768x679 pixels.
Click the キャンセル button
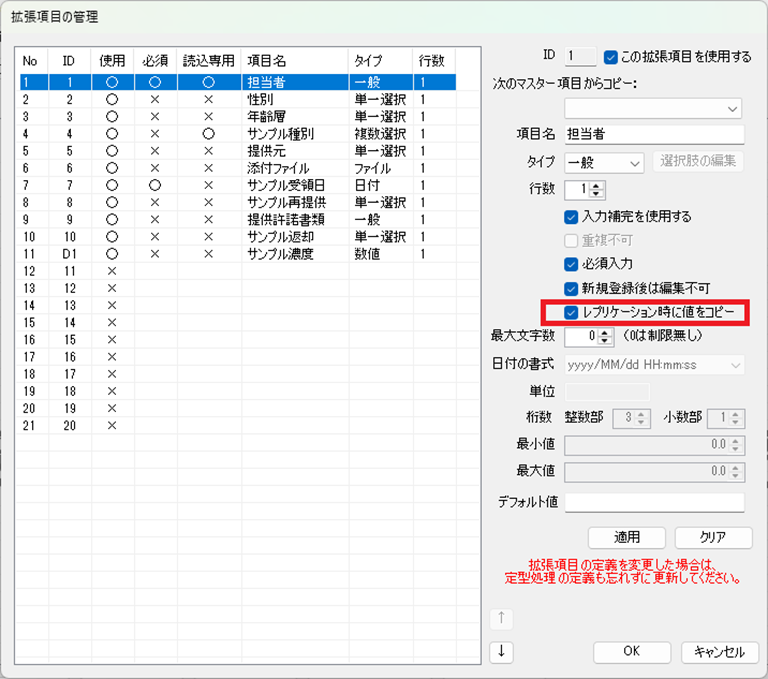(x=713, y=651)
